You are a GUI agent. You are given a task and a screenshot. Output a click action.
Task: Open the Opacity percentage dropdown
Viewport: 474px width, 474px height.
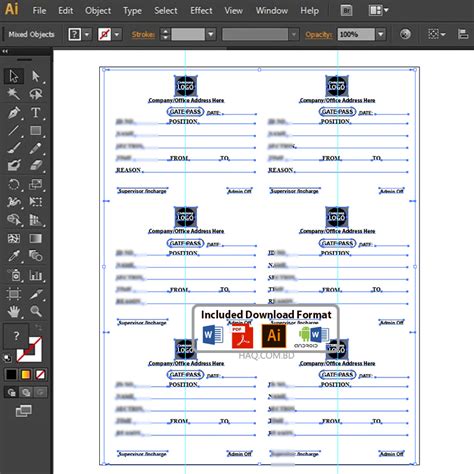point(381,34)
